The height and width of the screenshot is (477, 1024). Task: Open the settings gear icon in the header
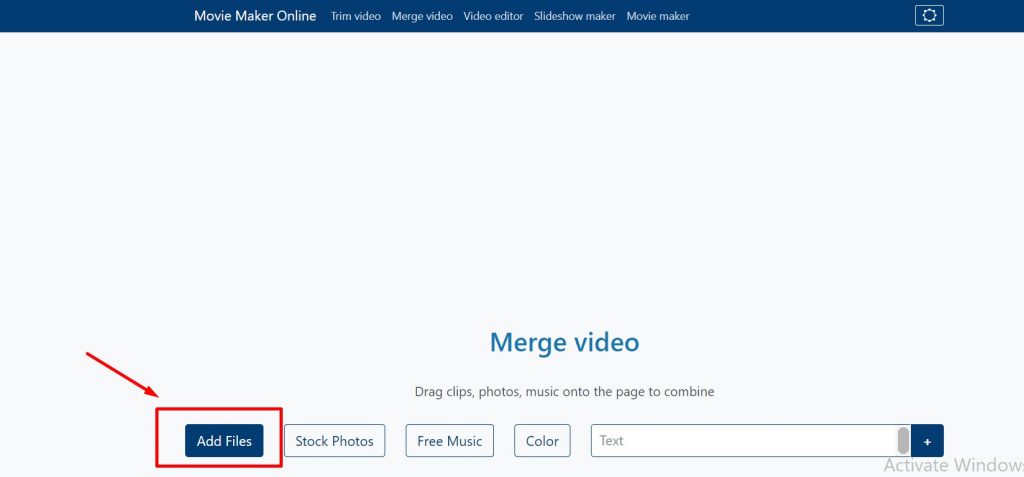coord(929,16)
